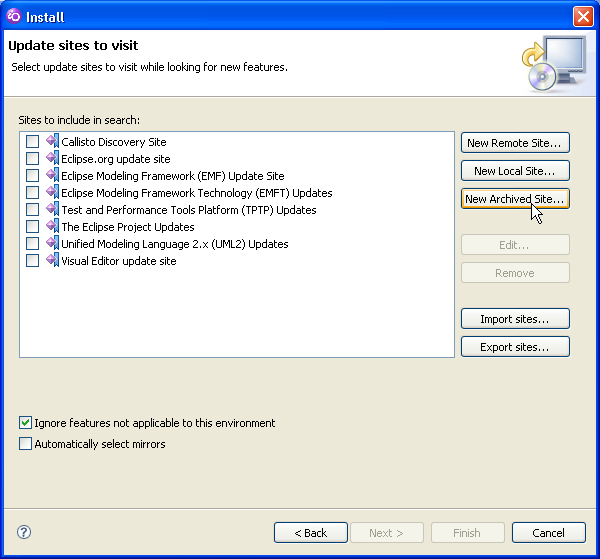Click the UML2 Updates site icon
The height and width of the screenshot is (559, 600).
53,243
